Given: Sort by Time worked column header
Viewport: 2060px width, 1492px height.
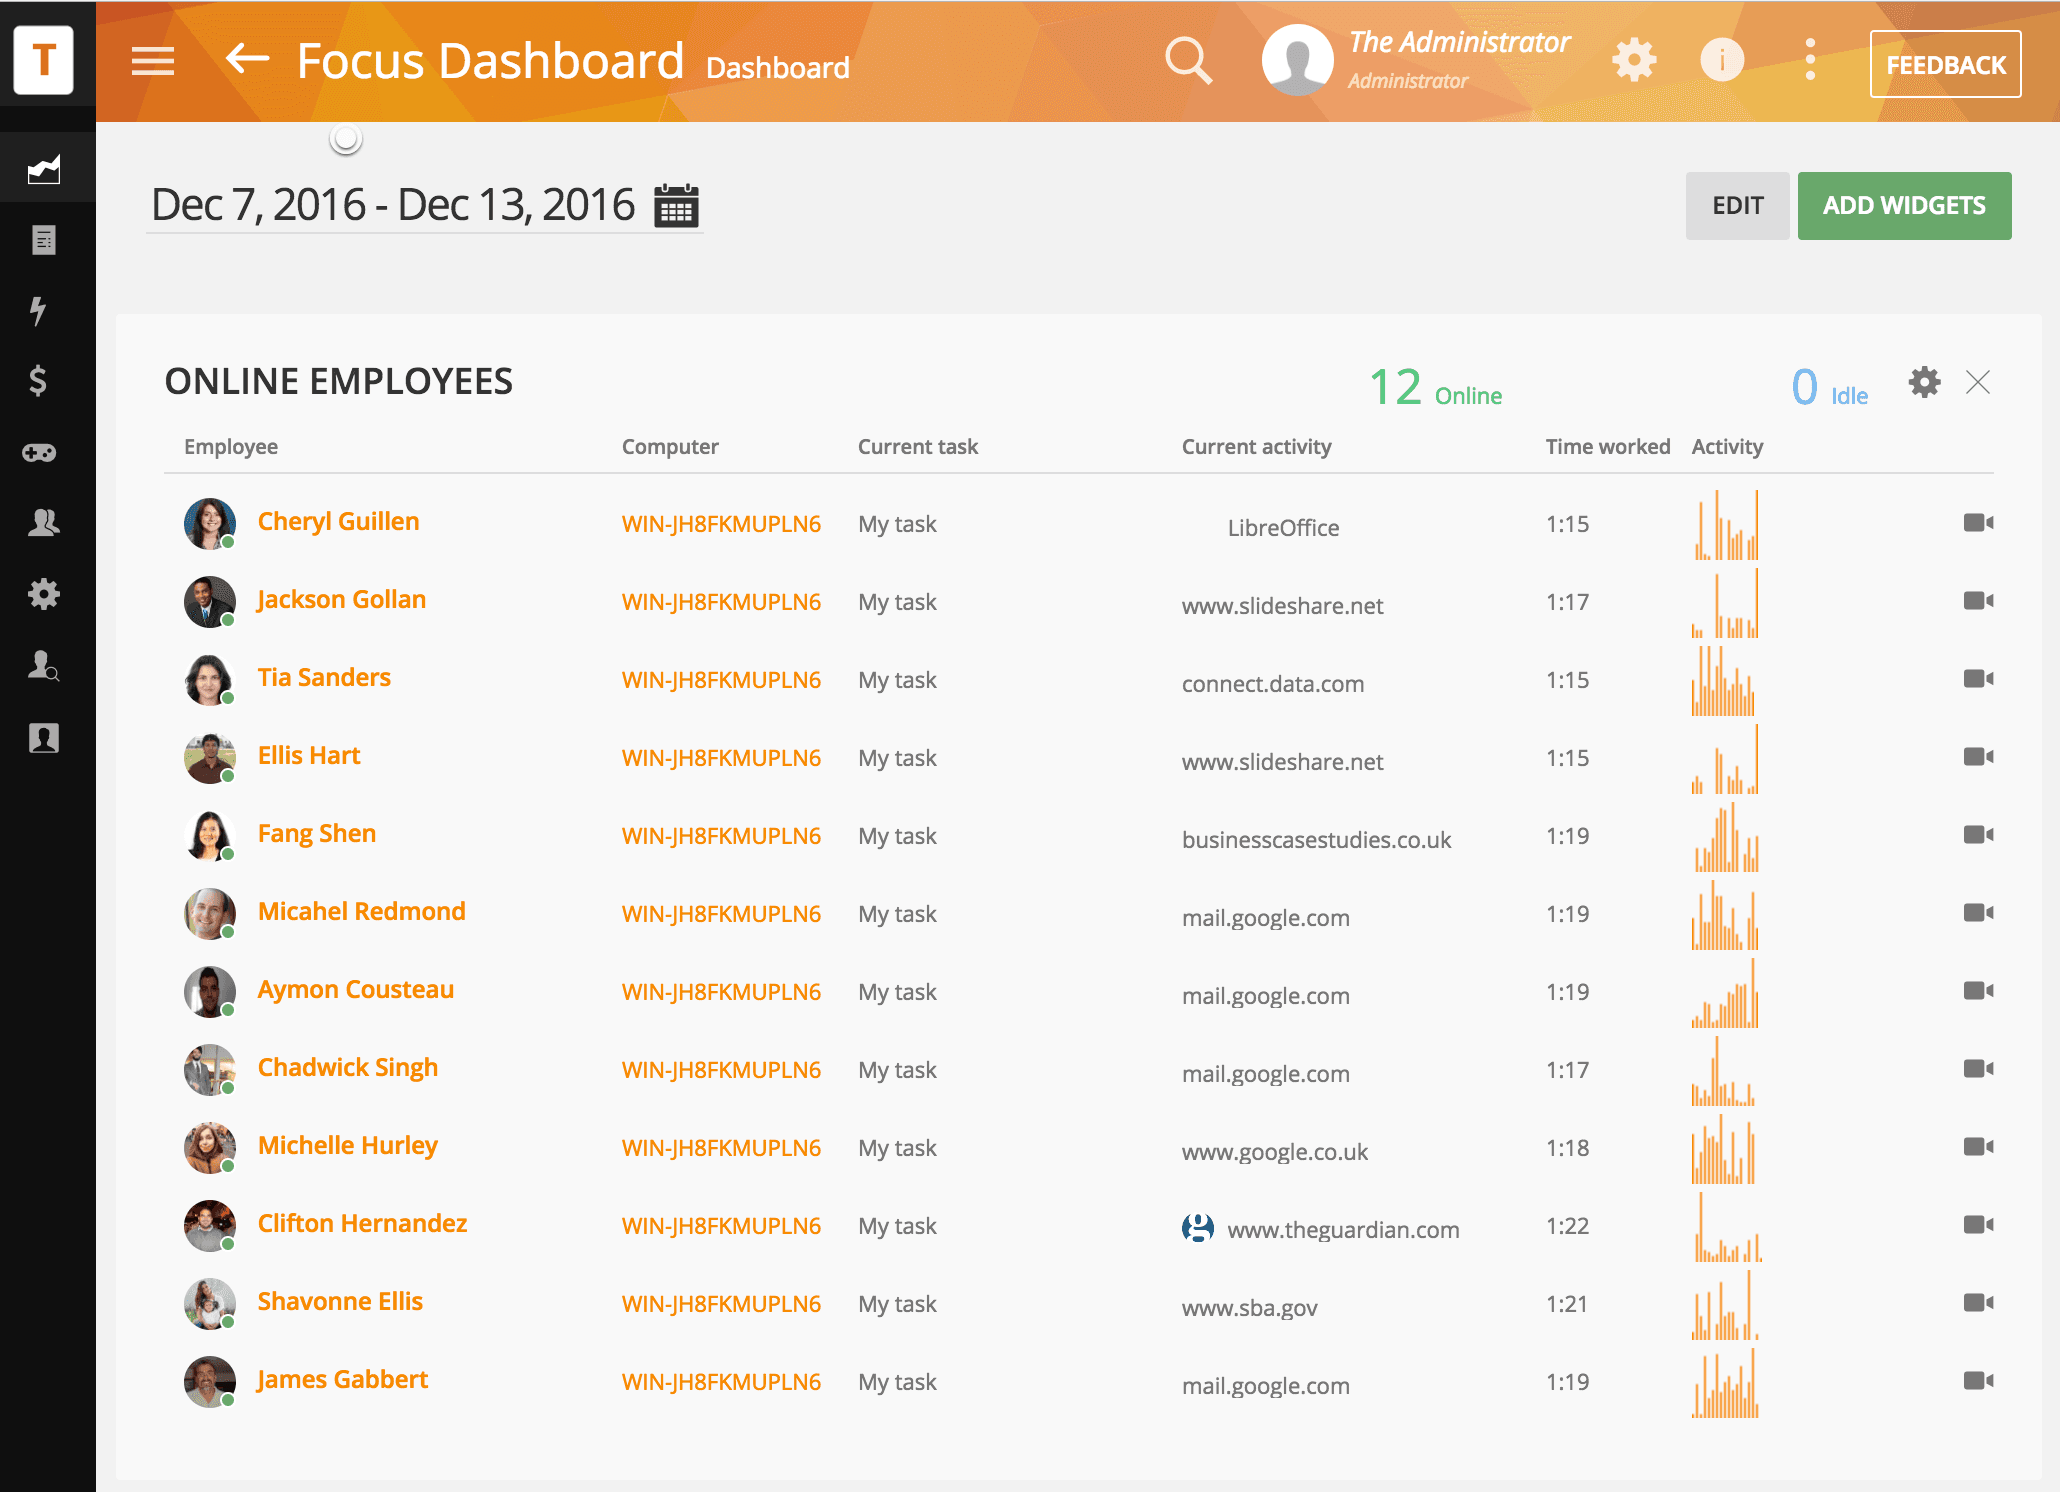Looking at the screenshot, I should (x=1607, y=447).
